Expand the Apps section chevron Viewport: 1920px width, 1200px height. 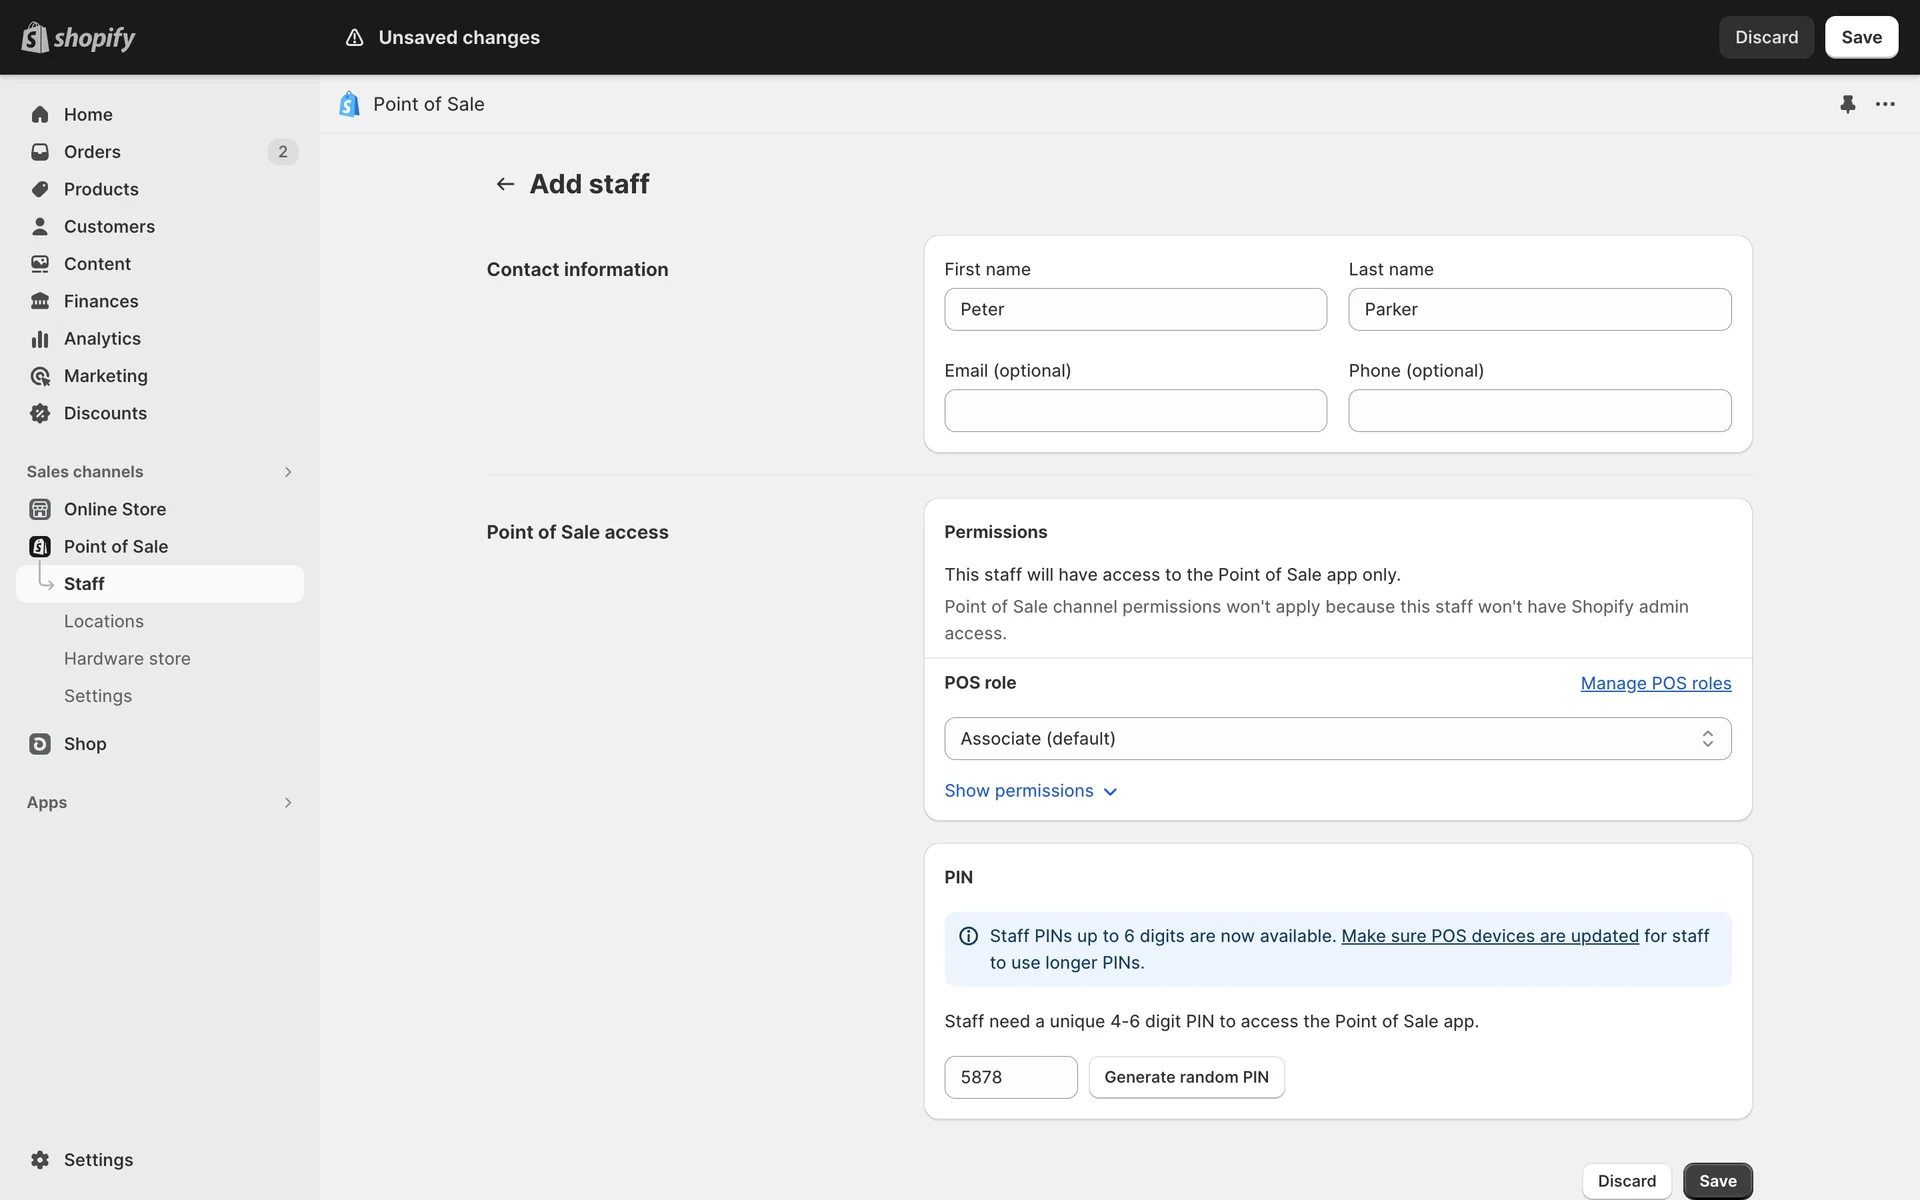point(288,803)
